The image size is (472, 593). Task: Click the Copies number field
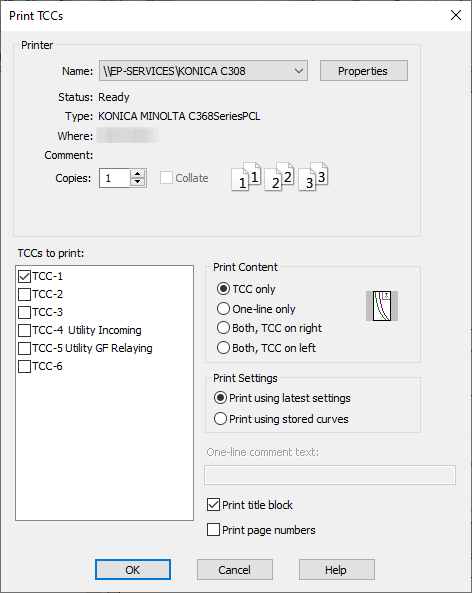[115, 178]
